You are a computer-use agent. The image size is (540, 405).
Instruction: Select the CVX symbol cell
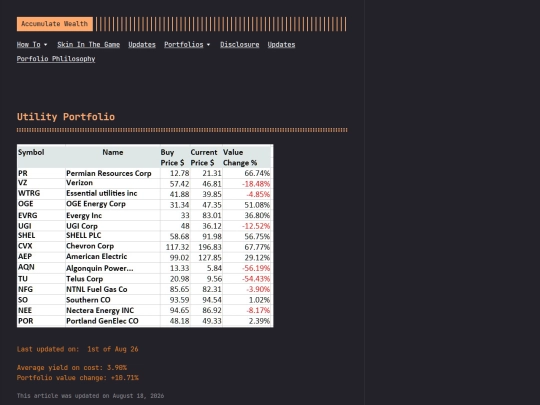click(25, 246)
